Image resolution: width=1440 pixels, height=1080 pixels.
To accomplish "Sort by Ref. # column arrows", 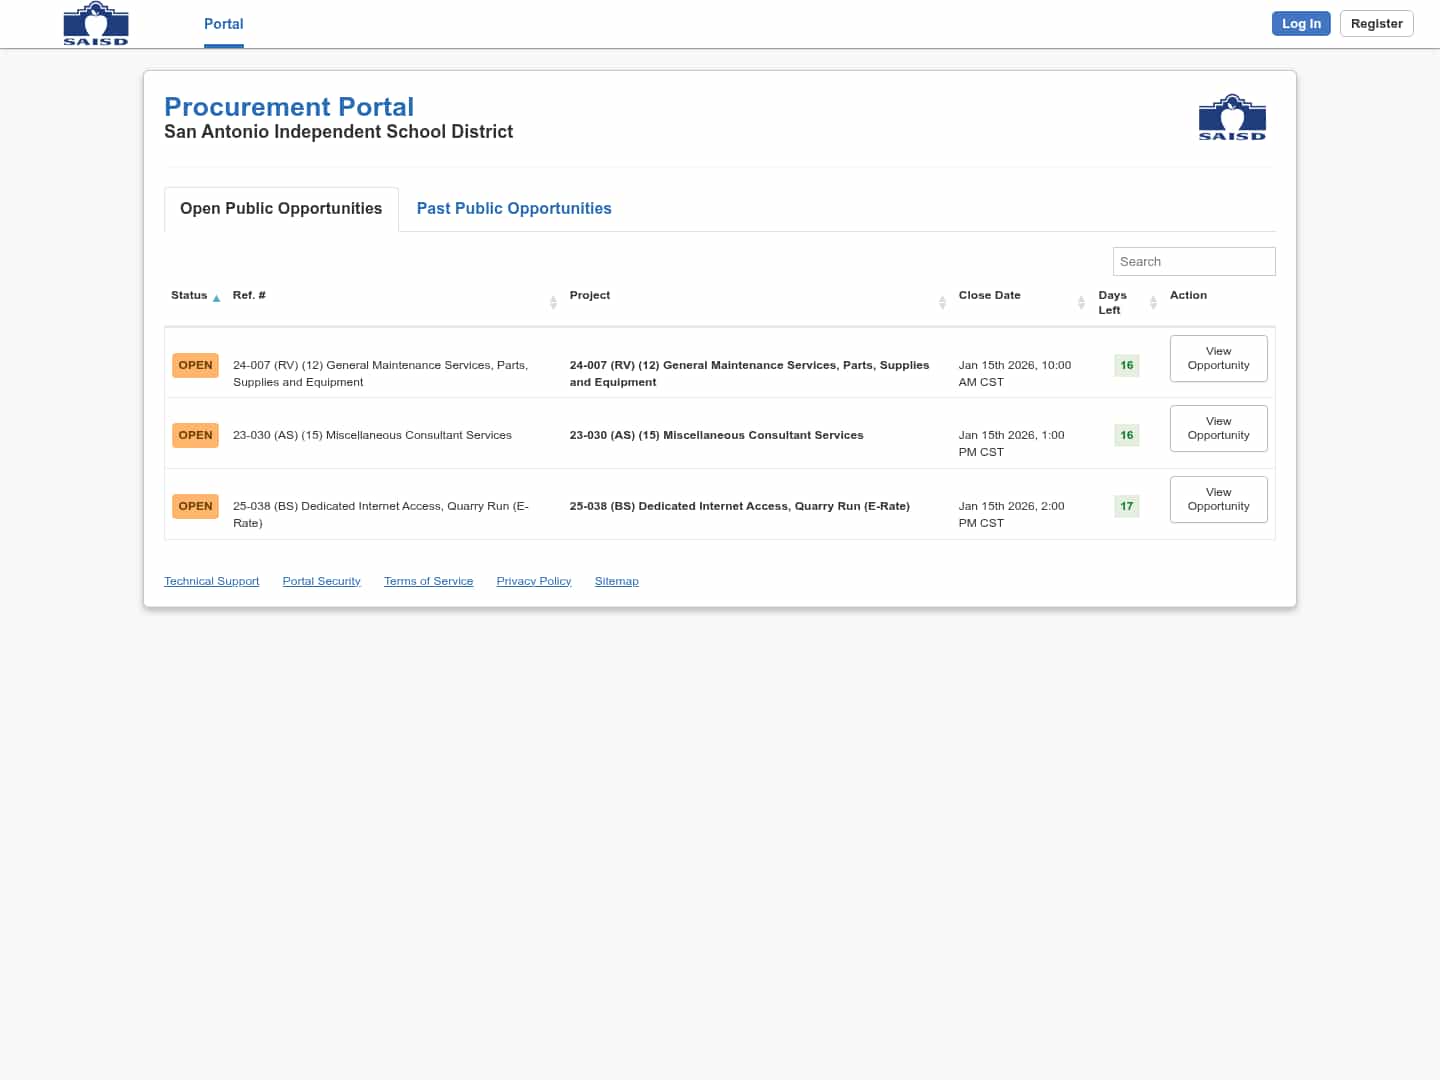I will pos(553,302).
